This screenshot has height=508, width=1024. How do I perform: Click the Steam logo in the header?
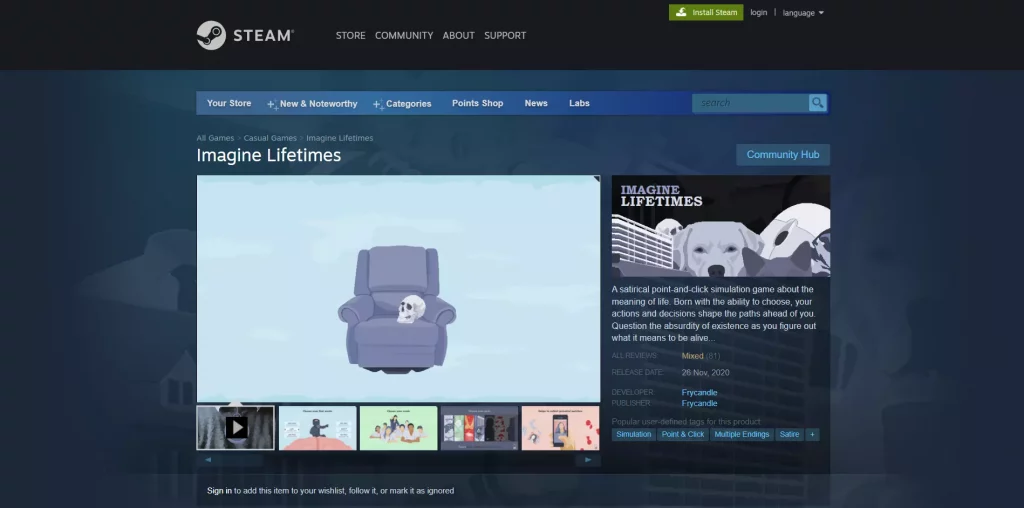click(246, 35)
